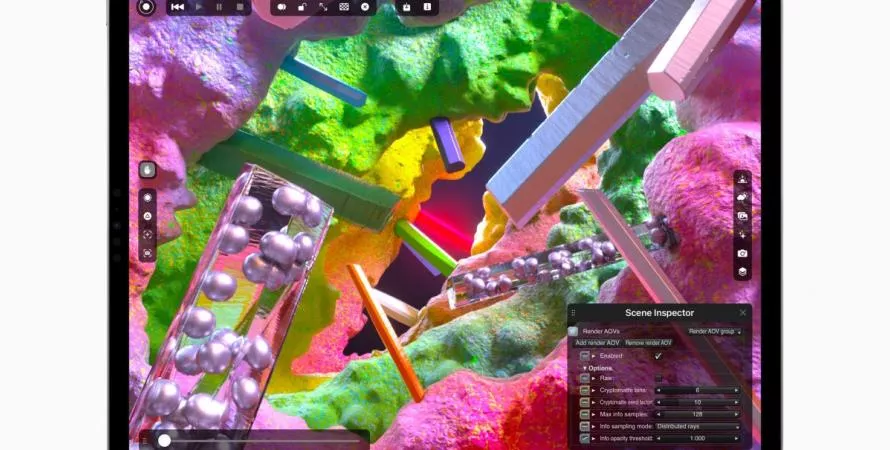Increase Max info samples with right arrow
The height and width of the screenshot is (450, 890).
pos(737,414)
